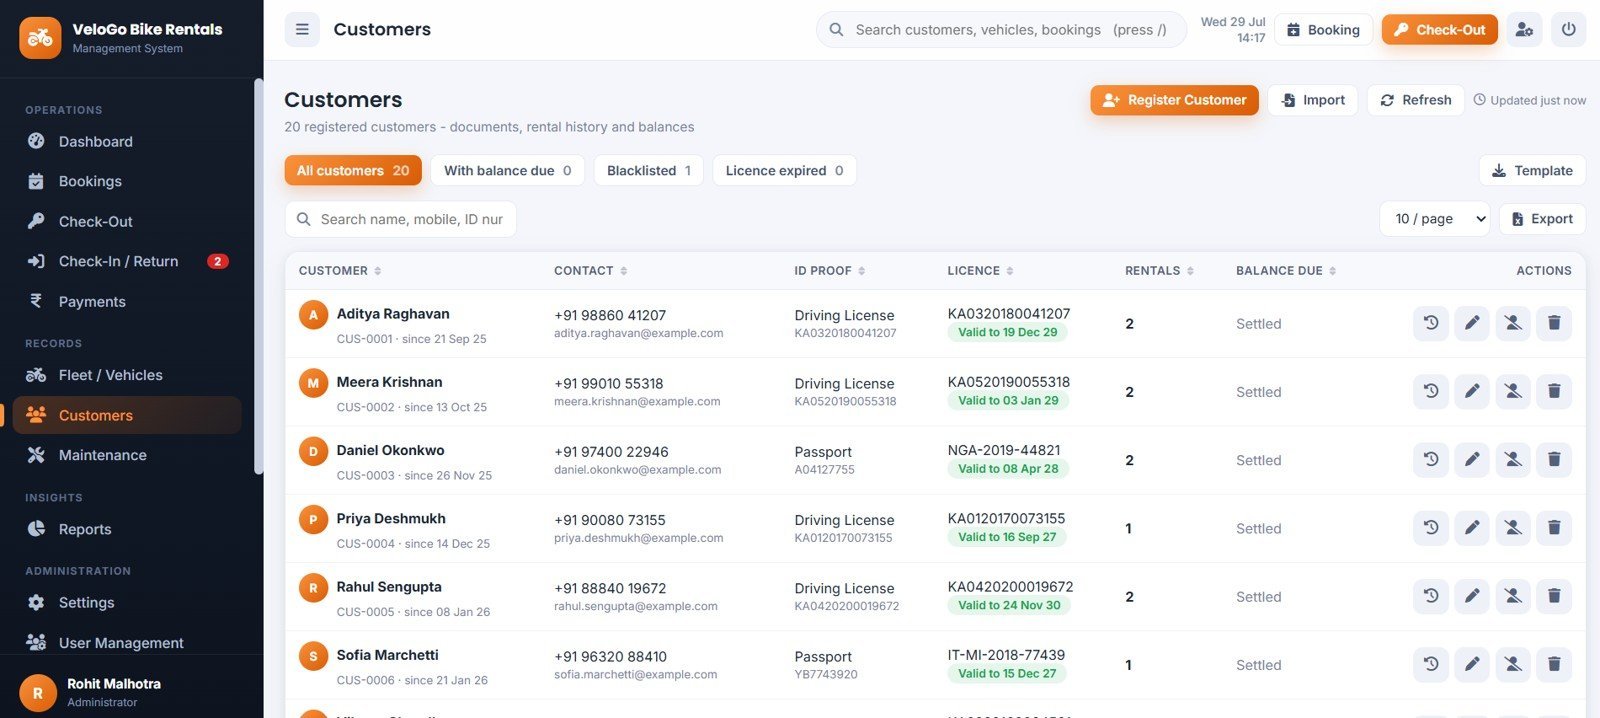Navigate to Payments
1600x718 pixels.
(x=127, y=301)
